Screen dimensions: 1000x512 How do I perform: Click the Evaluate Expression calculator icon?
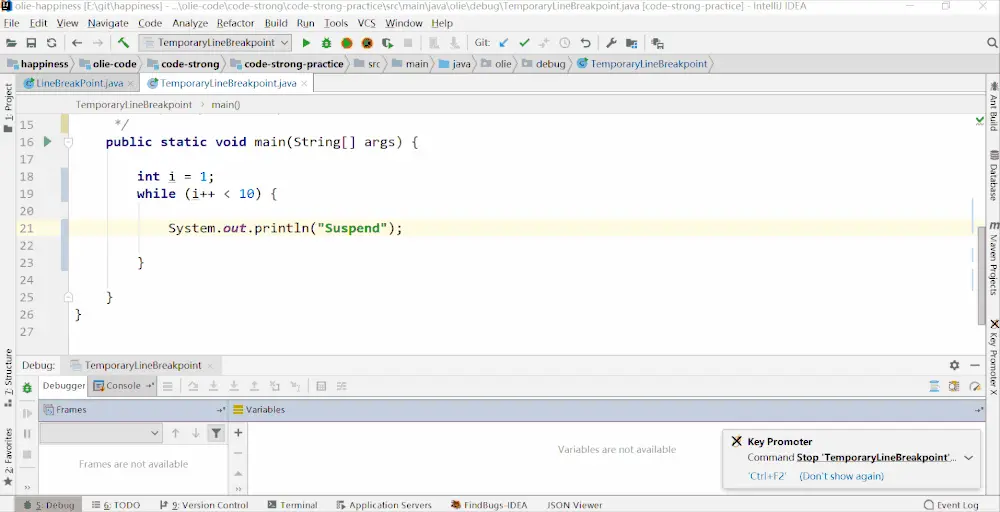pyautogui.click(x=321, y=386)
